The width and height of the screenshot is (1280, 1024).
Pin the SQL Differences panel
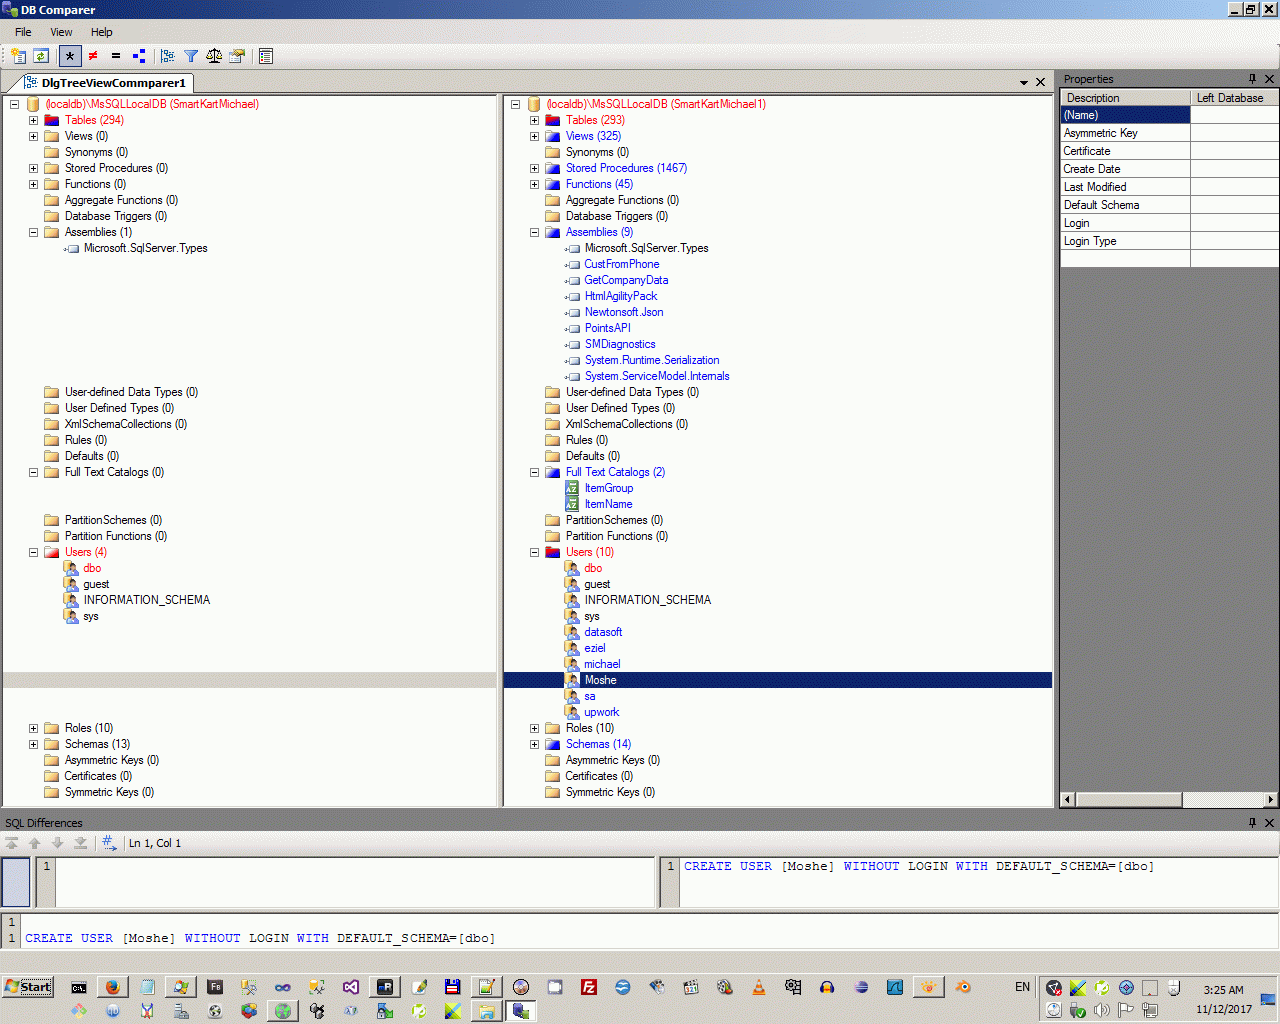coord(1252,822)
